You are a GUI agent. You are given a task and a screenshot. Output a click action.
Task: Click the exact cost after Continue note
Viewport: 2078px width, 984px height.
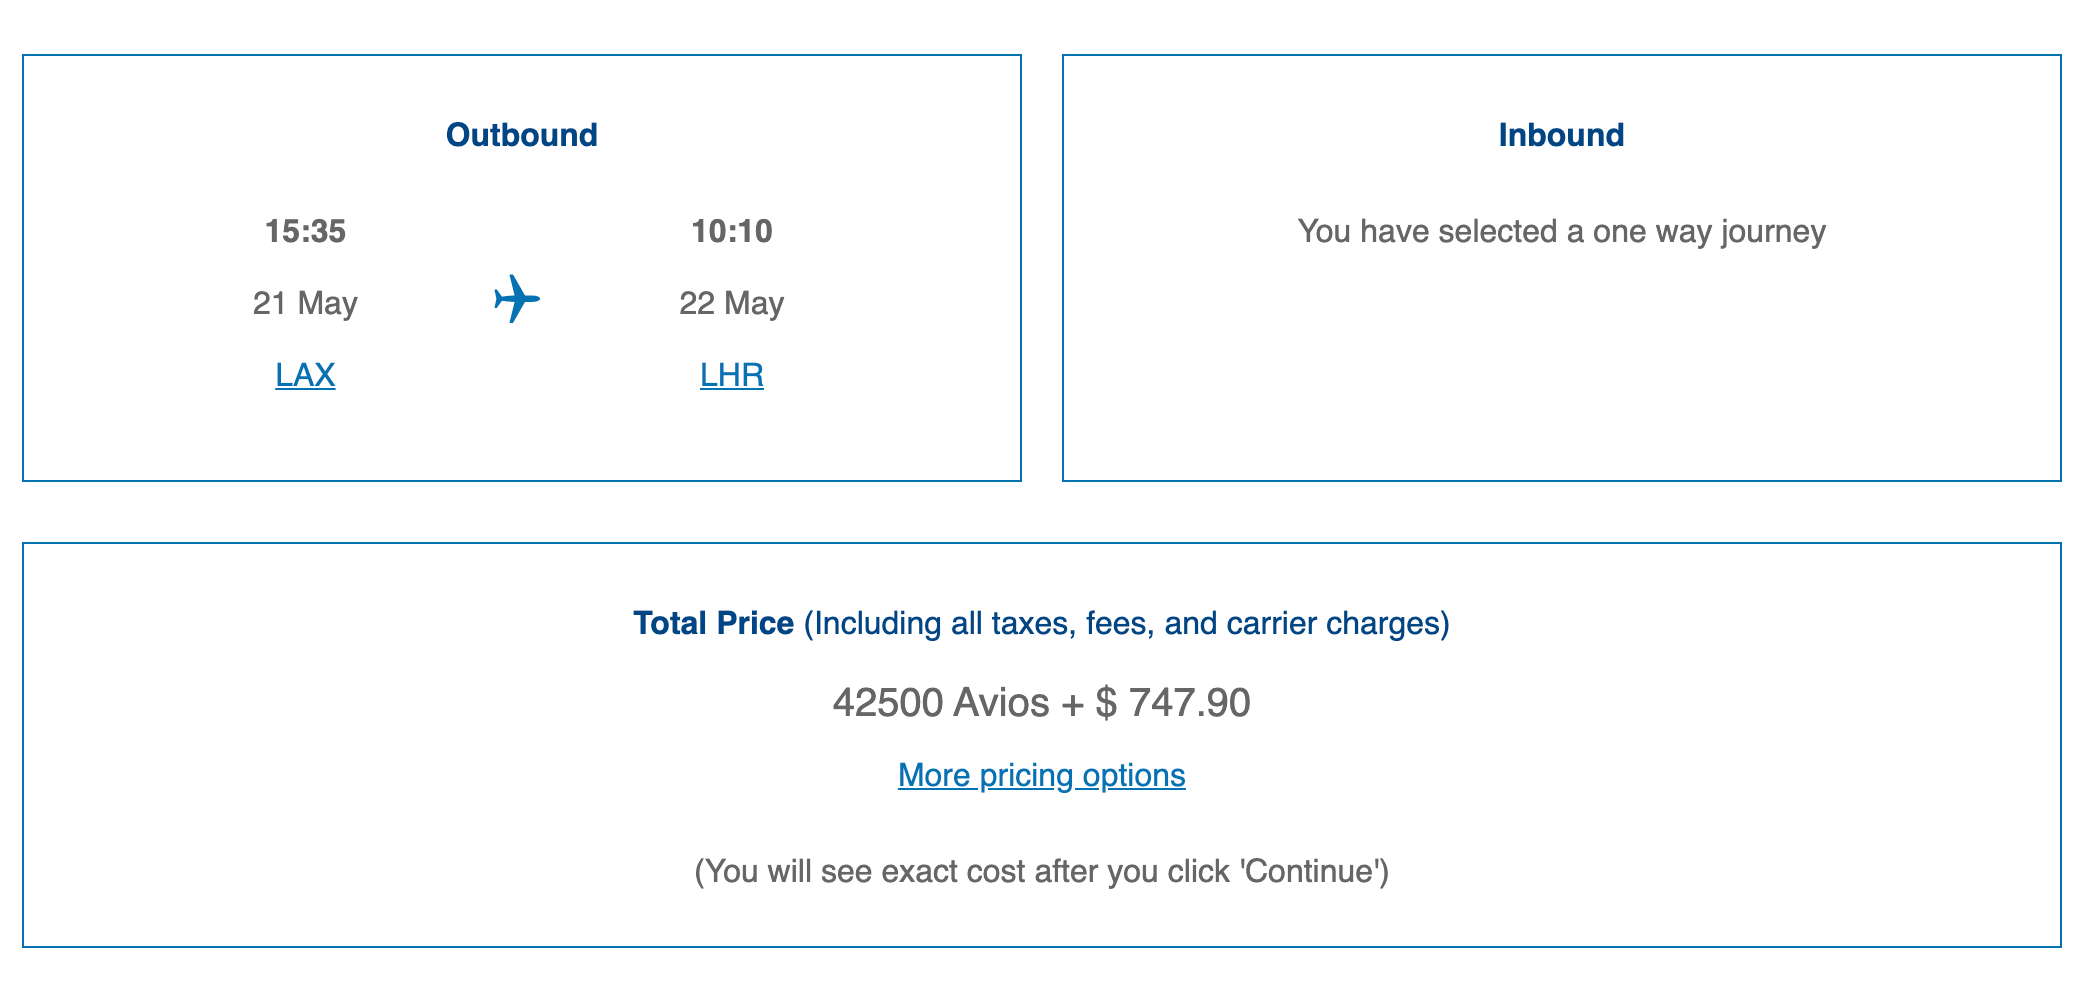[x=1041, y=871]
